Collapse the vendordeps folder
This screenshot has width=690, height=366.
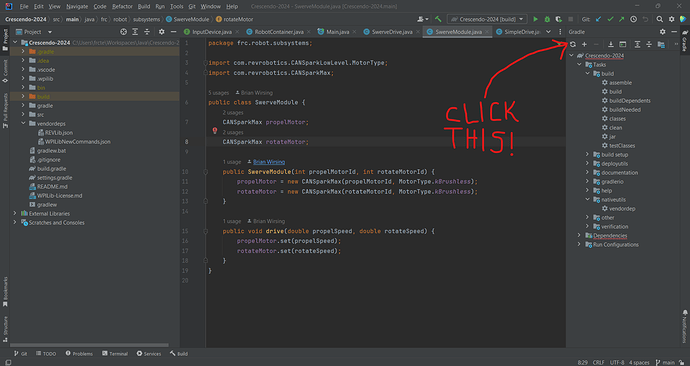(23, 123)
